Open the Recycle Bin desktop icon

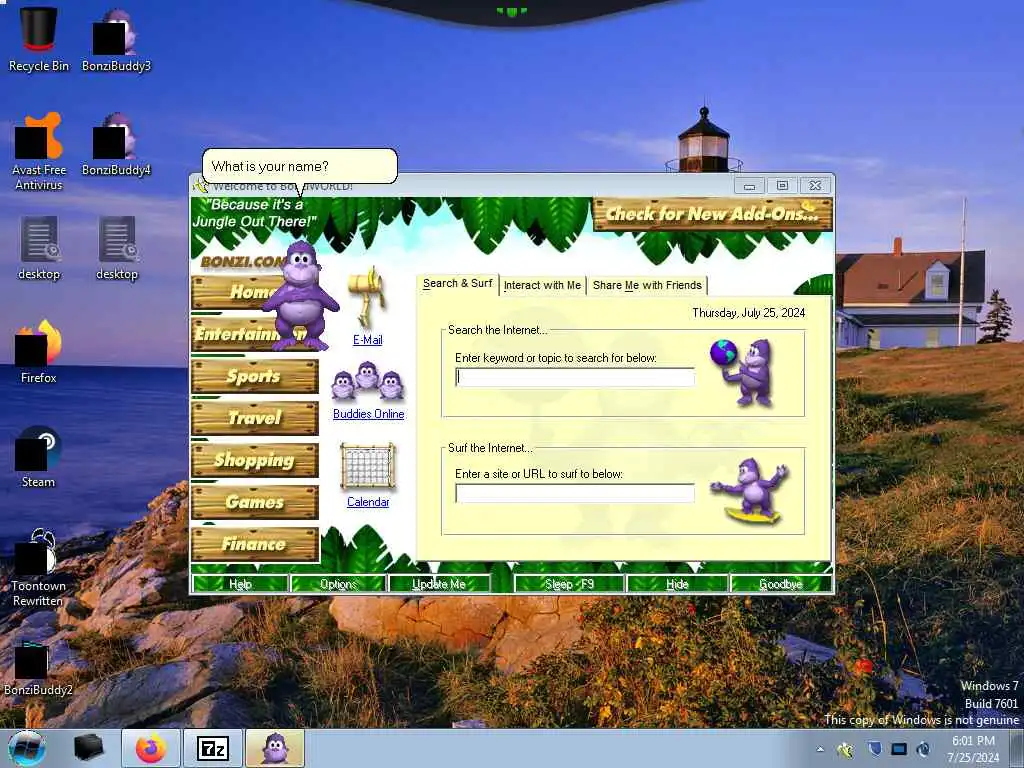(x=39, y=39)
